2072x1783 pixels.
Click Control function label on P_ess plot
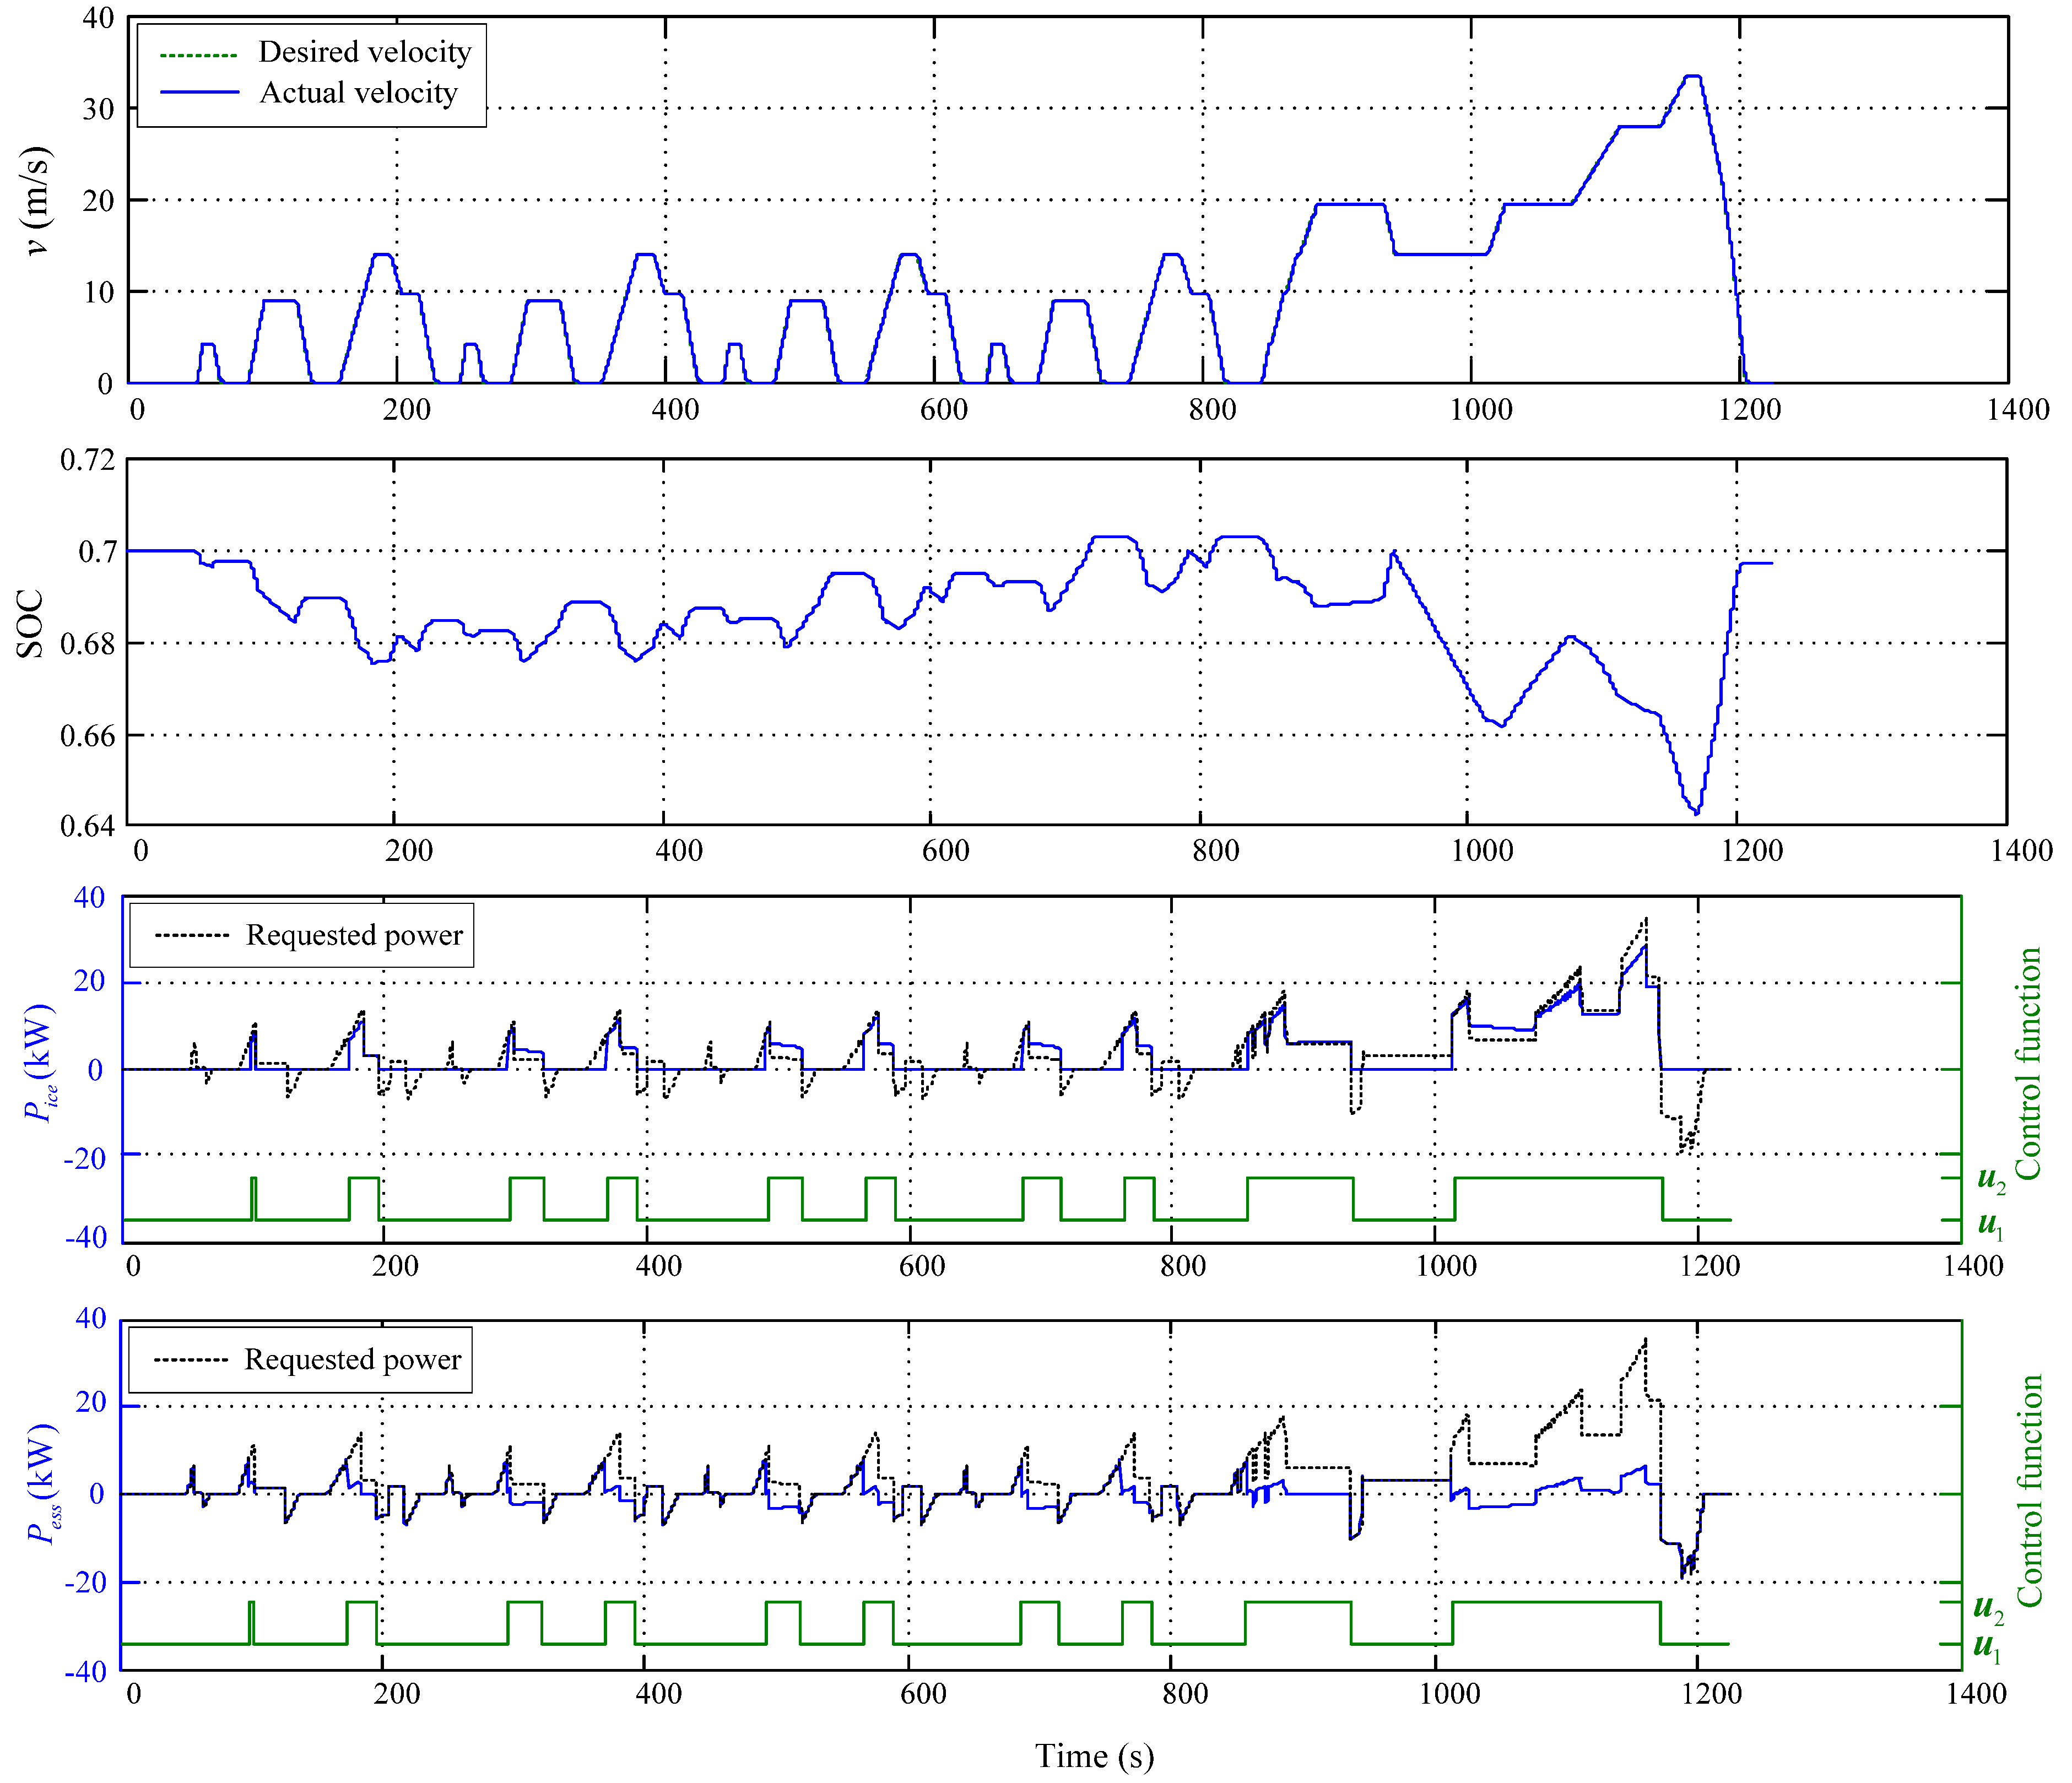tap(2029, 1491)
